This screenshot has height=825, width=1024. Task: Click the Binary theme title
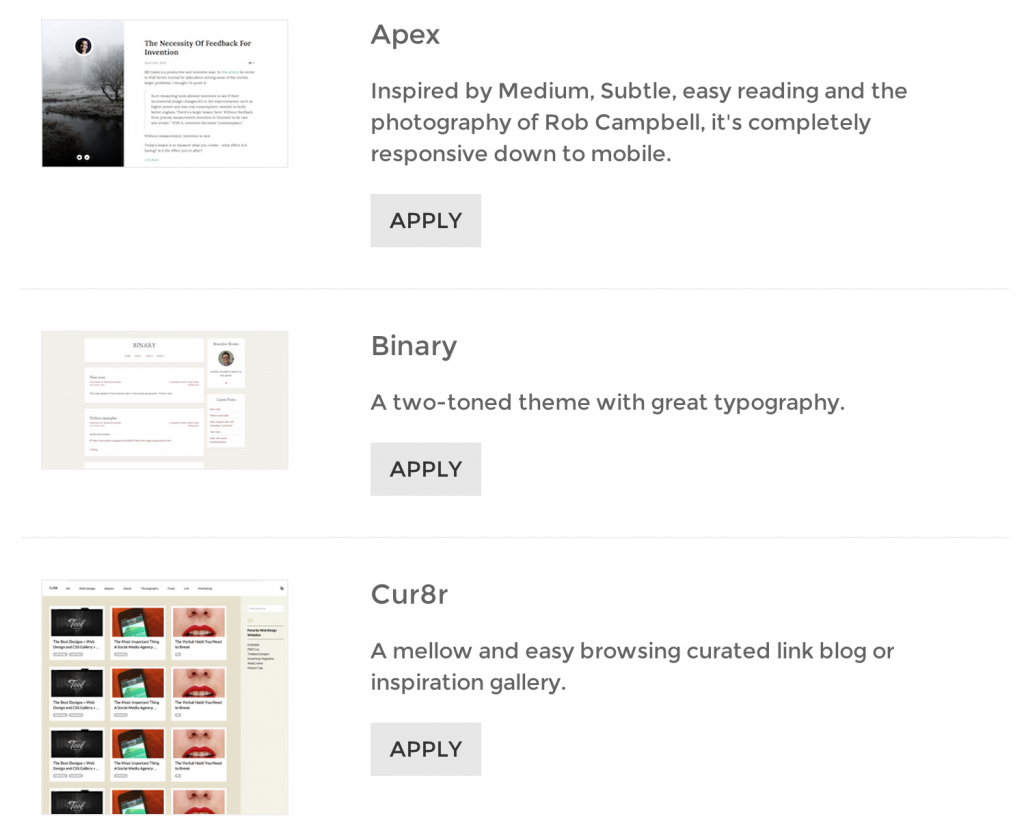tap(413, 346)
